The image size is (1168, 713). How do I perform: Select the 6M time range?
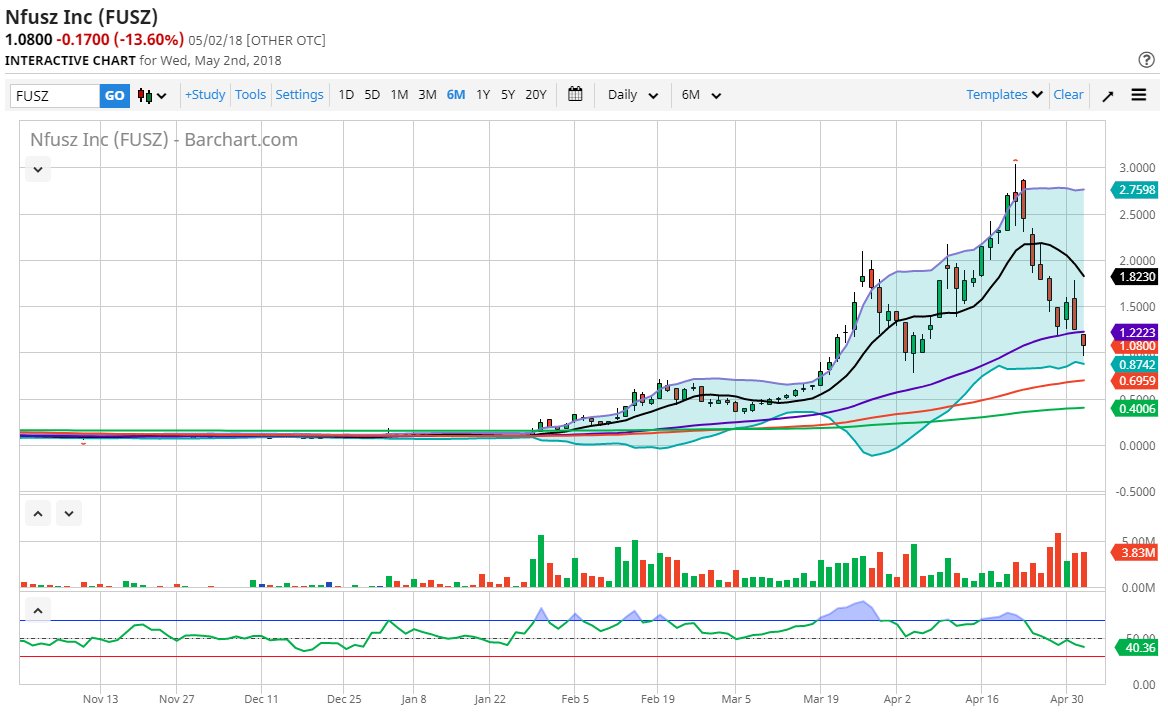[x=456, y=95]
